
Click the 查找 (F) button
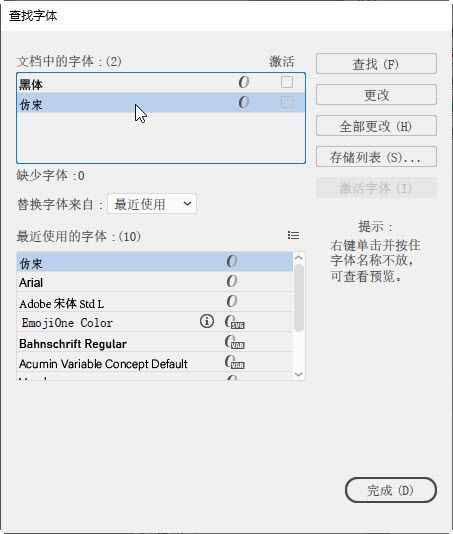pos(376,64)
